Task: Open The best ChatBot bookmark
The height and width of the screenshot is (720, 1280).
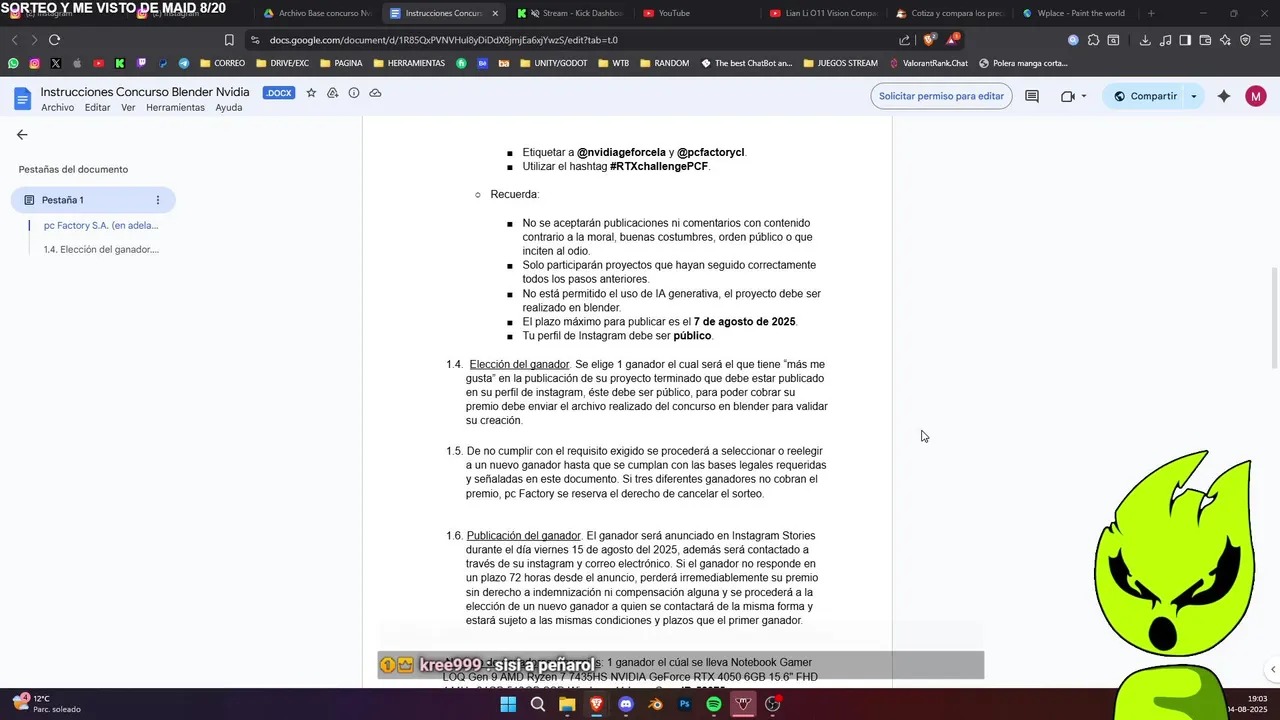Action: [x=746, y=63]
